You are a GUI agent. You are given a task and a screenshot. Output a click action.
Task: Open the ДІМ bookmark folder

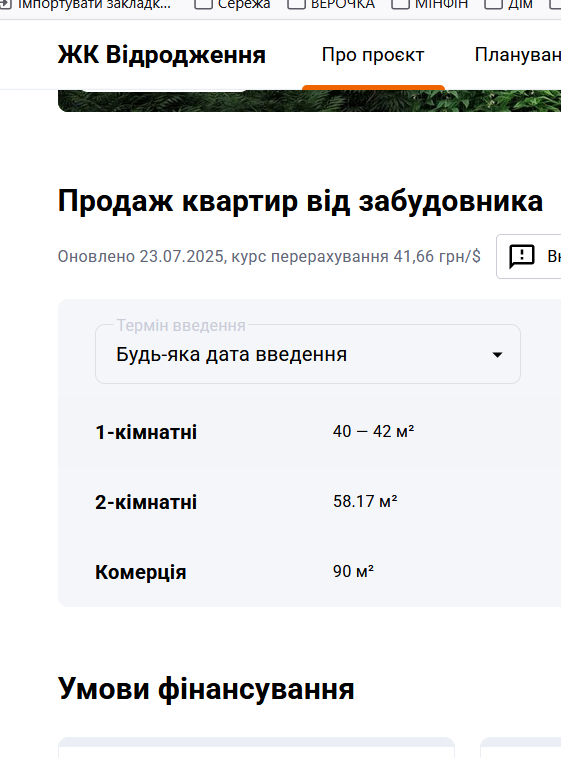[x=508, y=4]
